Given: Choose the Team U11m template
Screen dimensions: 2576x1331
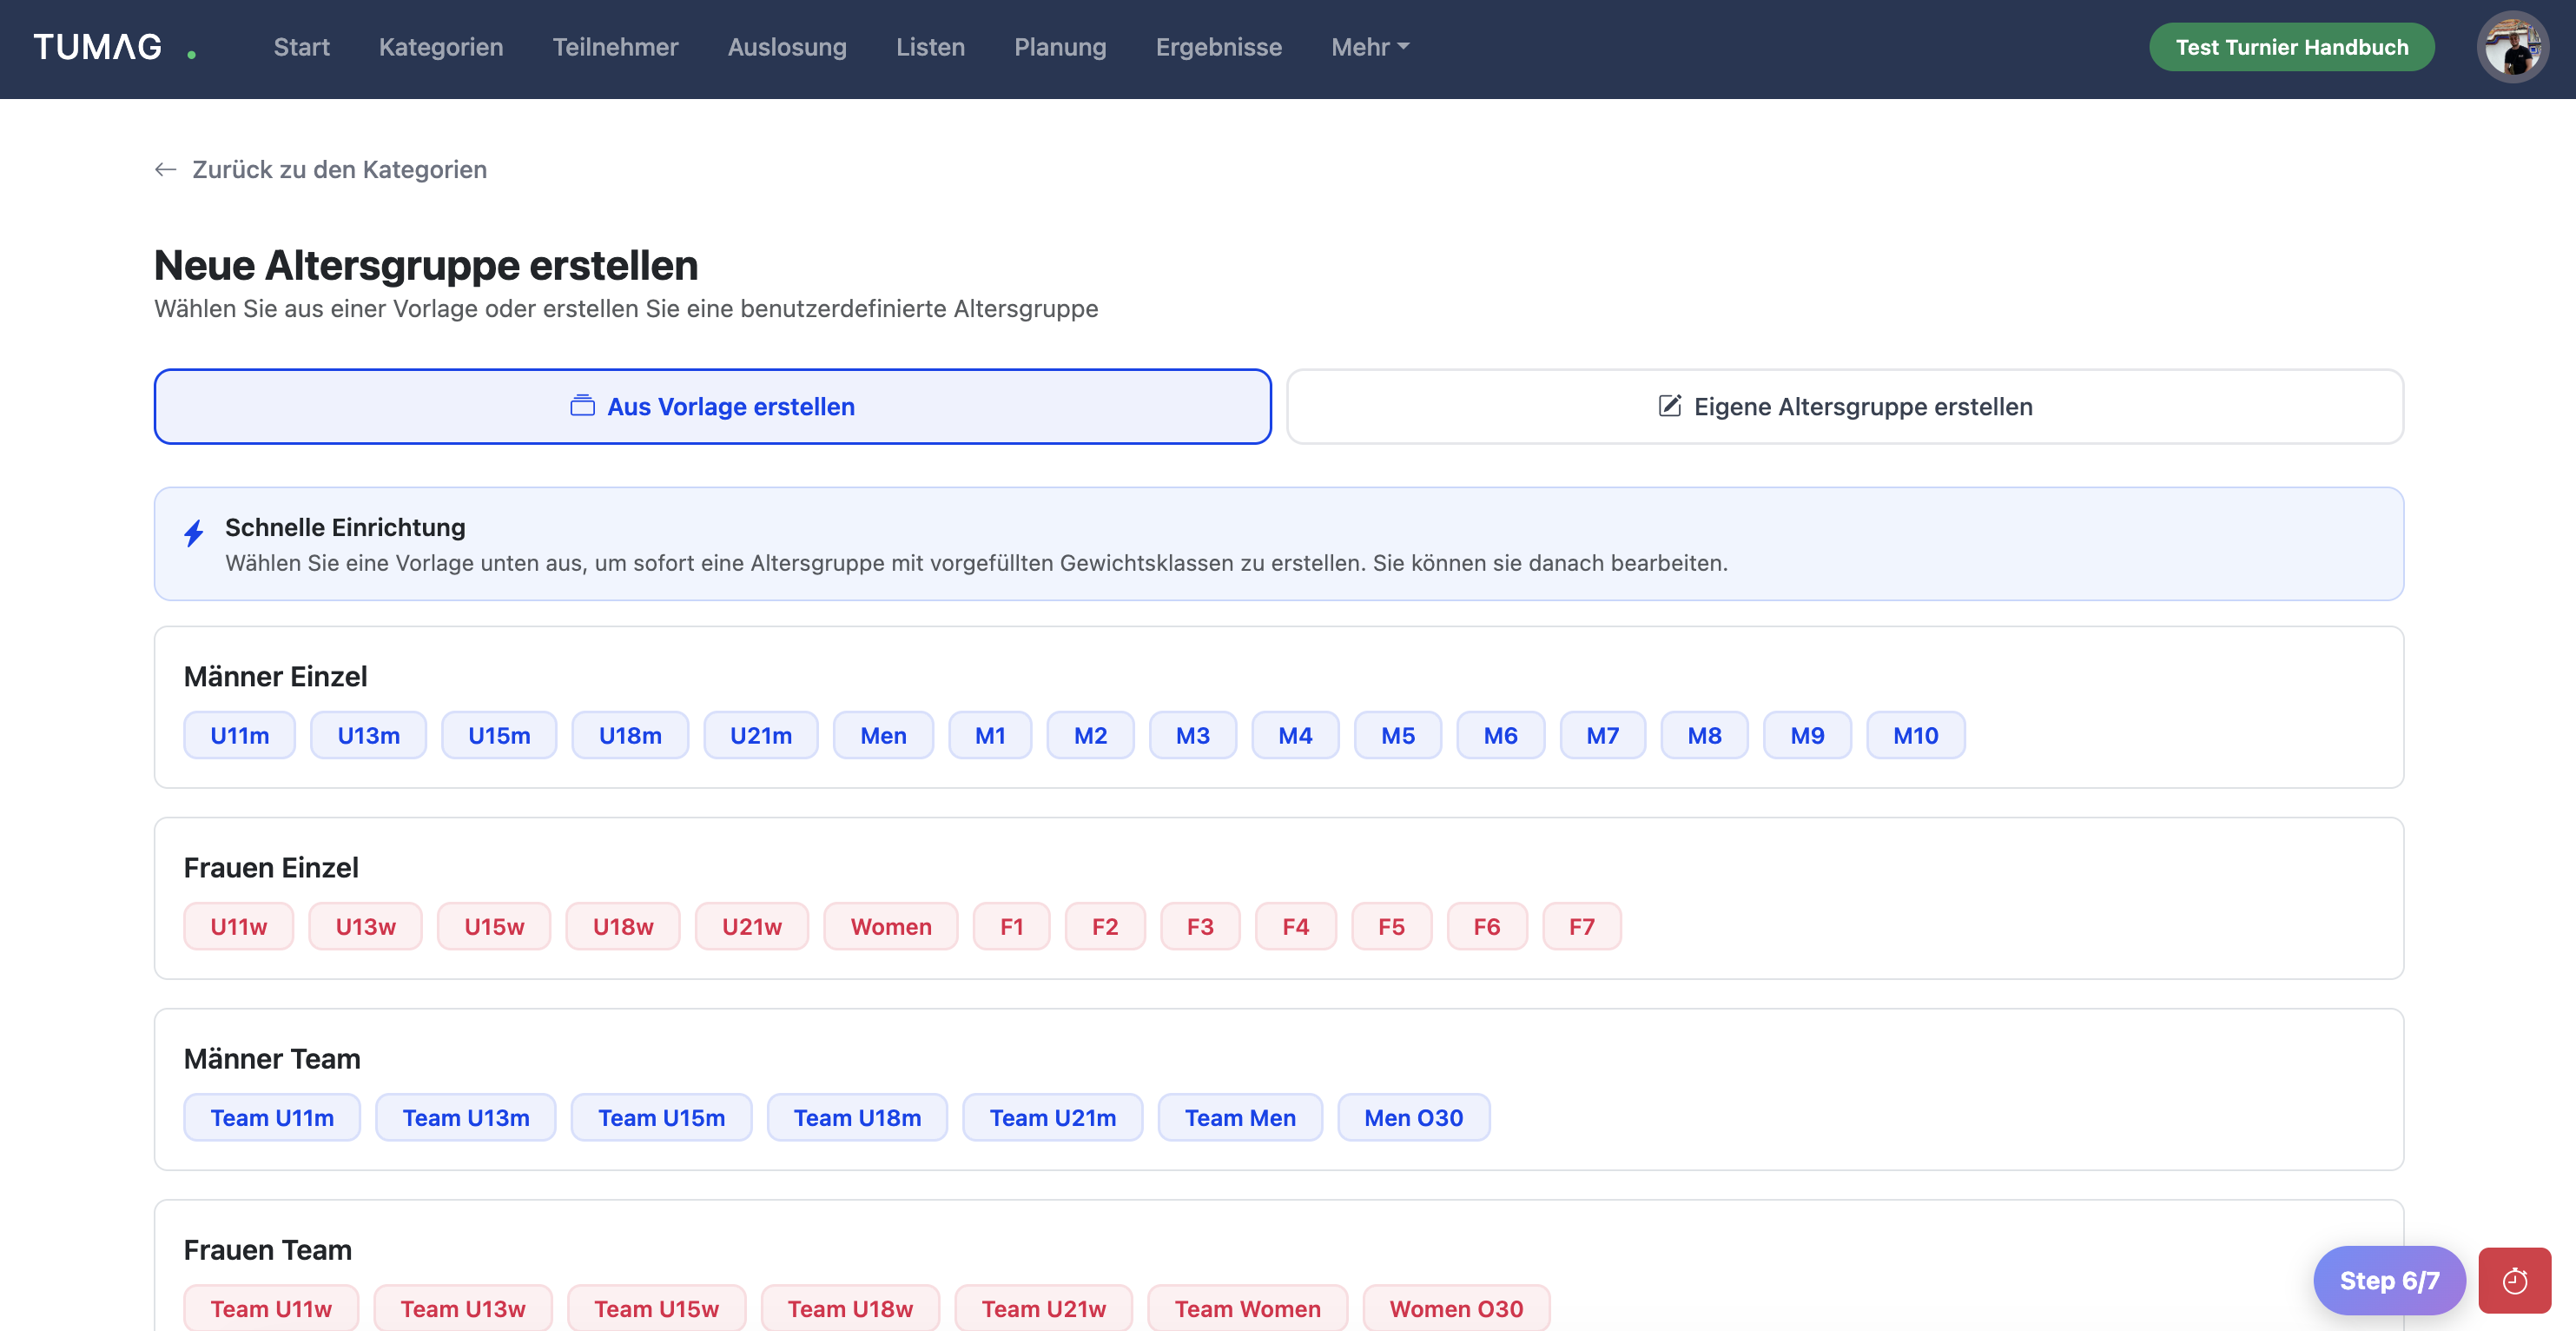Looking at the screenshot, I should pos(272,1117).
